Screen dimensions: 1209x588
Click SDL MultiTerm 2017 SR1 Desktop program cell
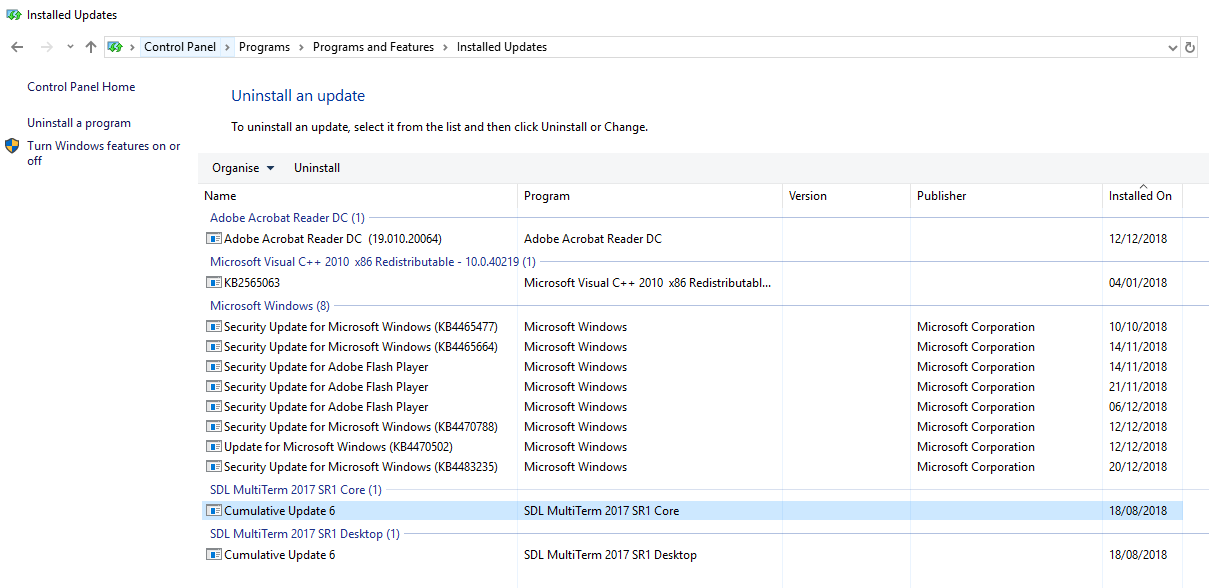tap(610, 555)
